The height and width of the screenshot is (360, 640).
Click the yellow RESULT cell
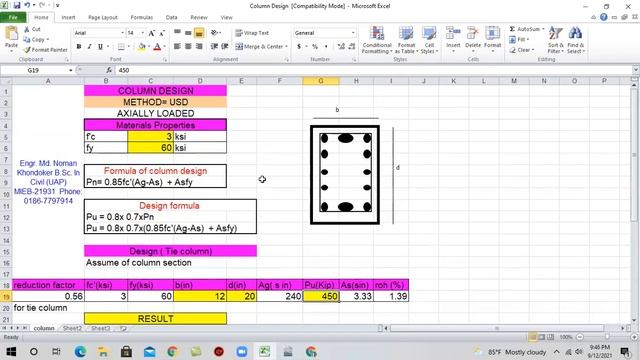click(156, 318)
